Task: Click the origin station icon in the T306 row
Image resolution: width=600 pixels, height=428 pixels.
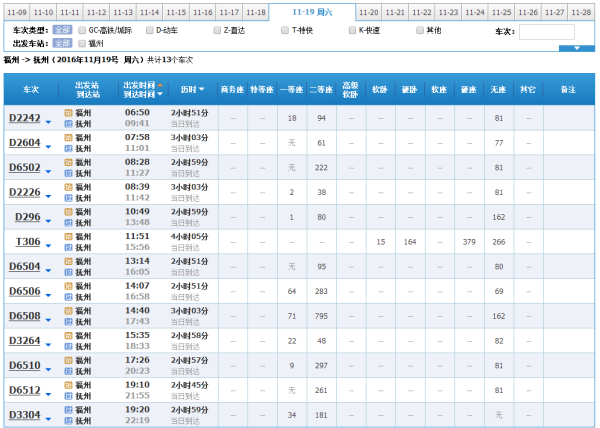Action: (69, 236)
